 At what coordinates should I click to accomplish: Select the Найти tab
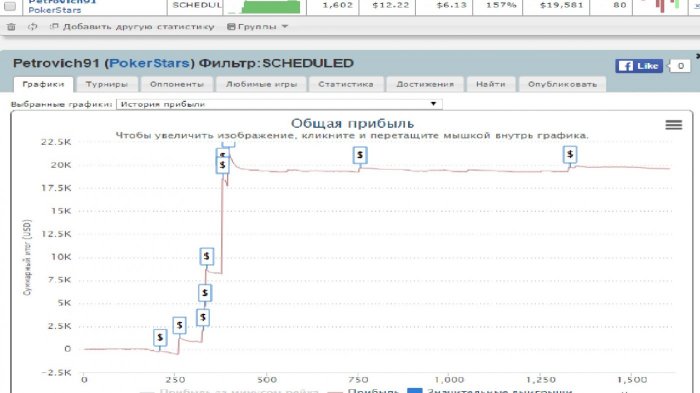coord(491,84)
